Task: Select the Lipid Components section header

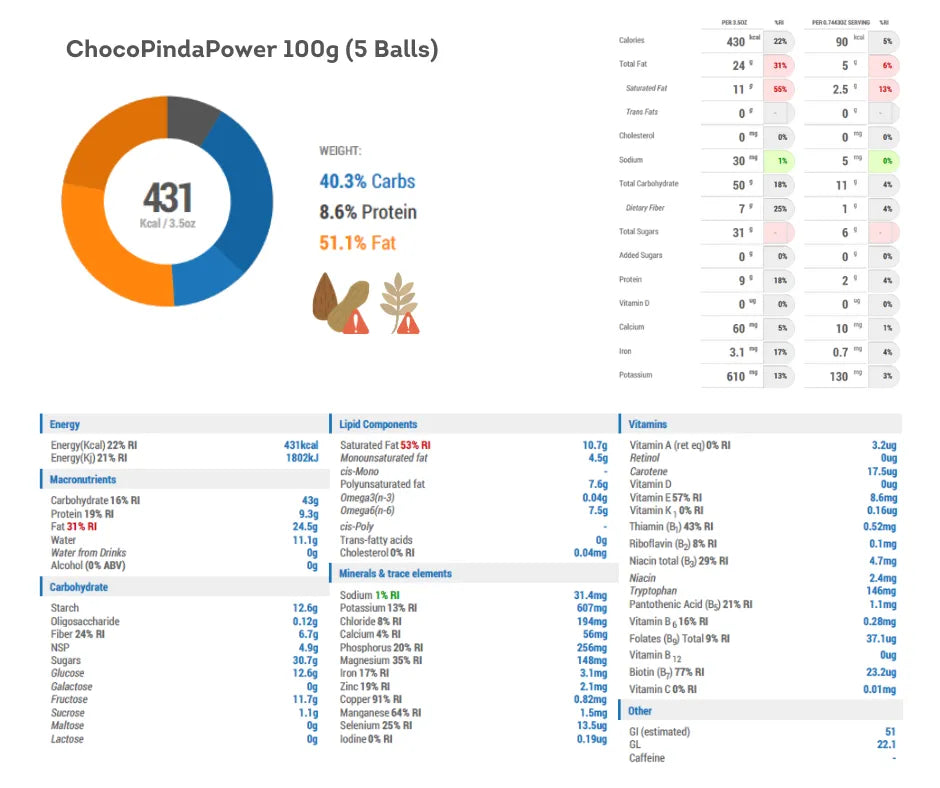Action: (378, 425)
